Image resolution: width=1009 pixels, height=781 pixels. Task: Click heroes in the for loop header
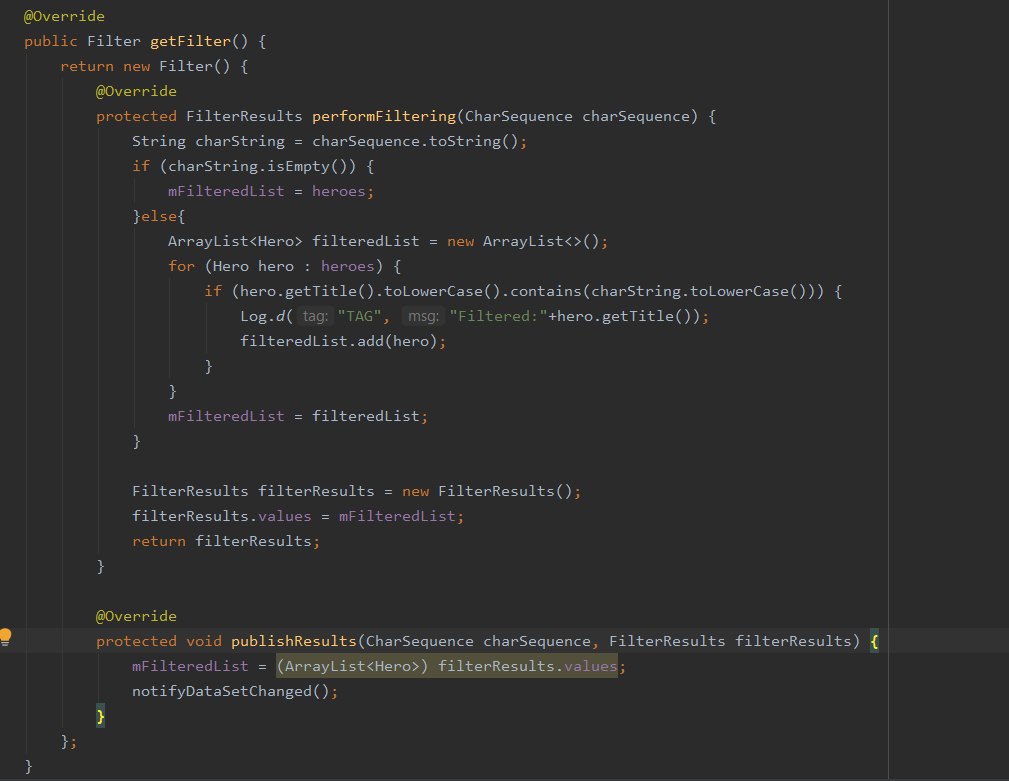(x=347, y=266)
